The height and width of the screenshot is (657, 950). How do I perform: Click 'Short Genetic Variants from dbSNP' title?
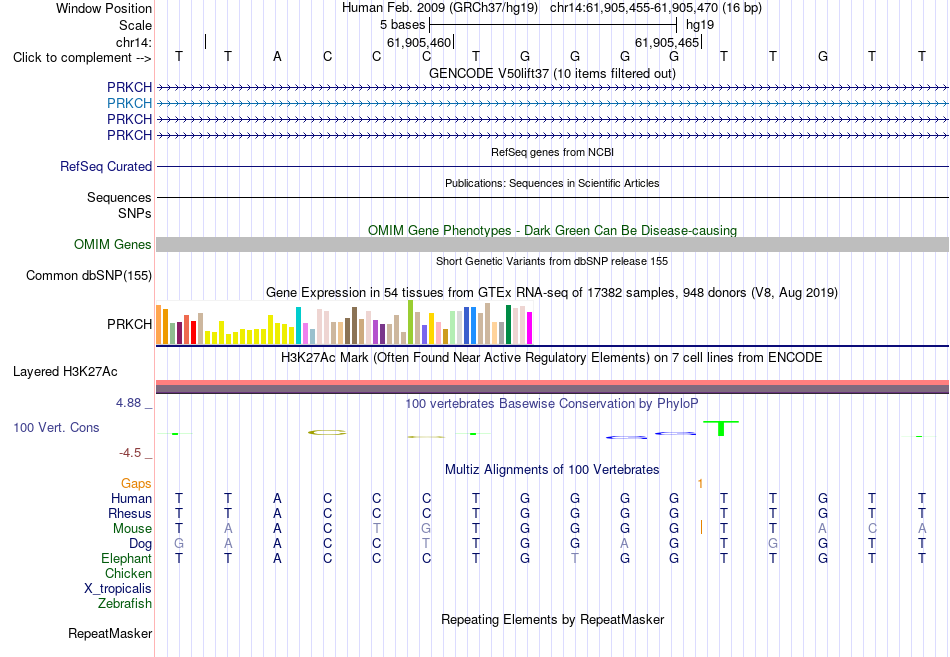tap(552, 261)
